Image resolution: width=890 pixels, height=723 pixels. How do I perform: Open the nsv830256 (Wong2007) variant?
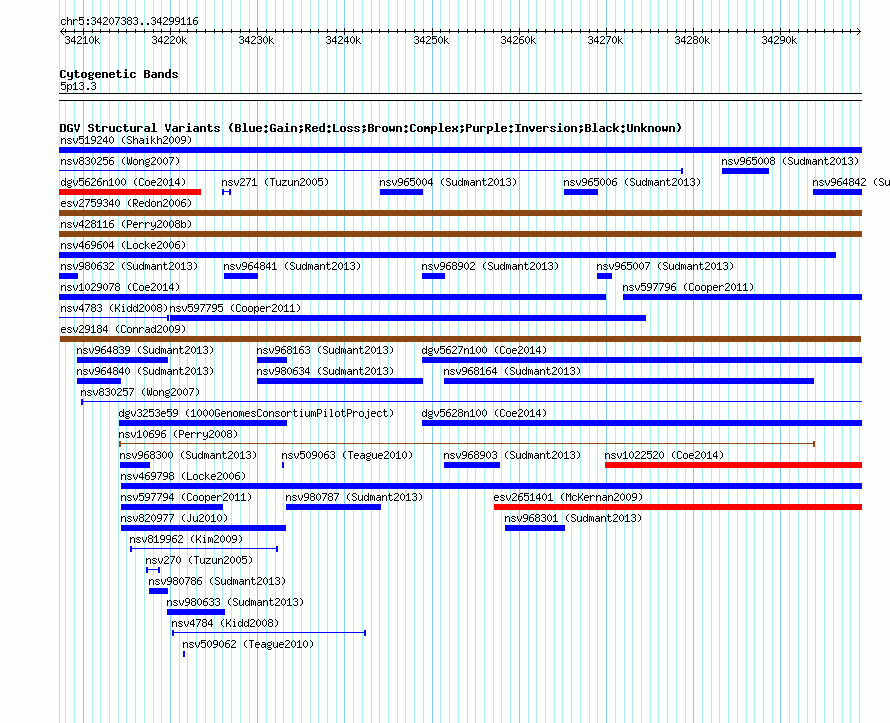pyautogui.click(x=120, y=161)
